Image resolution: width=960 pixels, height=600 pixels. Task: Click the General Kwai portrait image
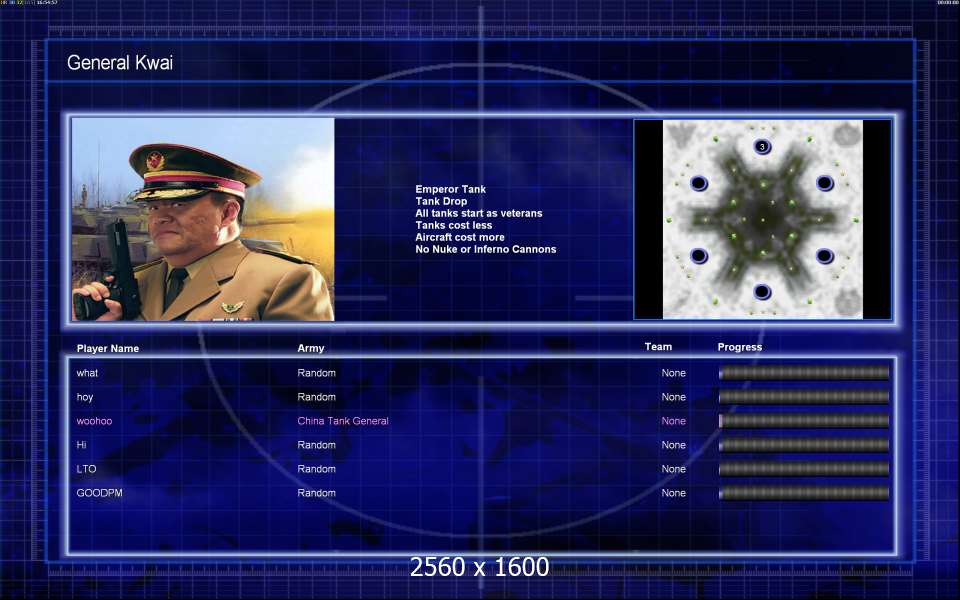[x=203, y=219]
